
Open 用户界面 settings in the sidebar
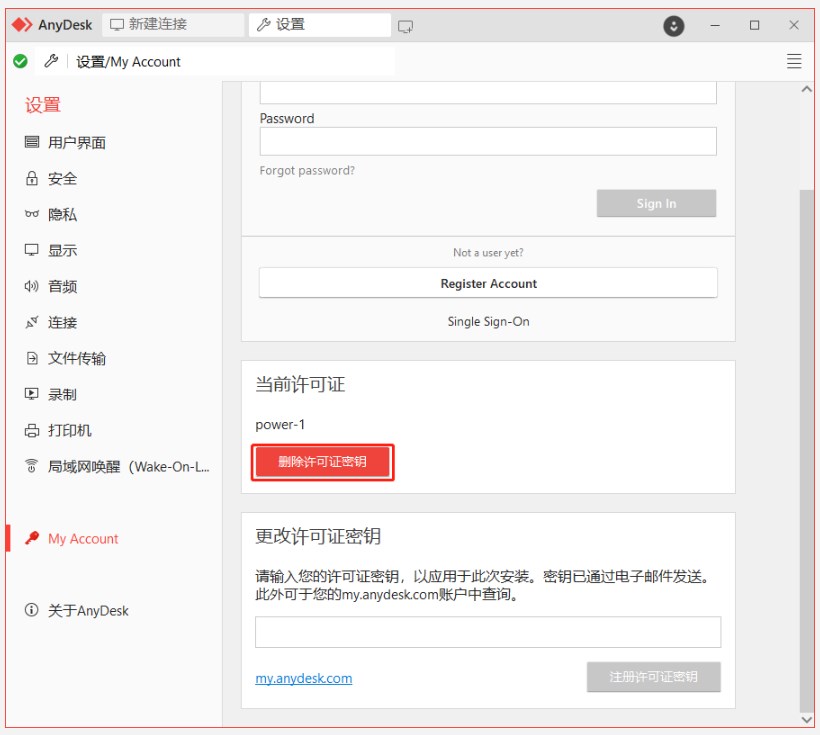pyautogui.click(x=76, y=143)
